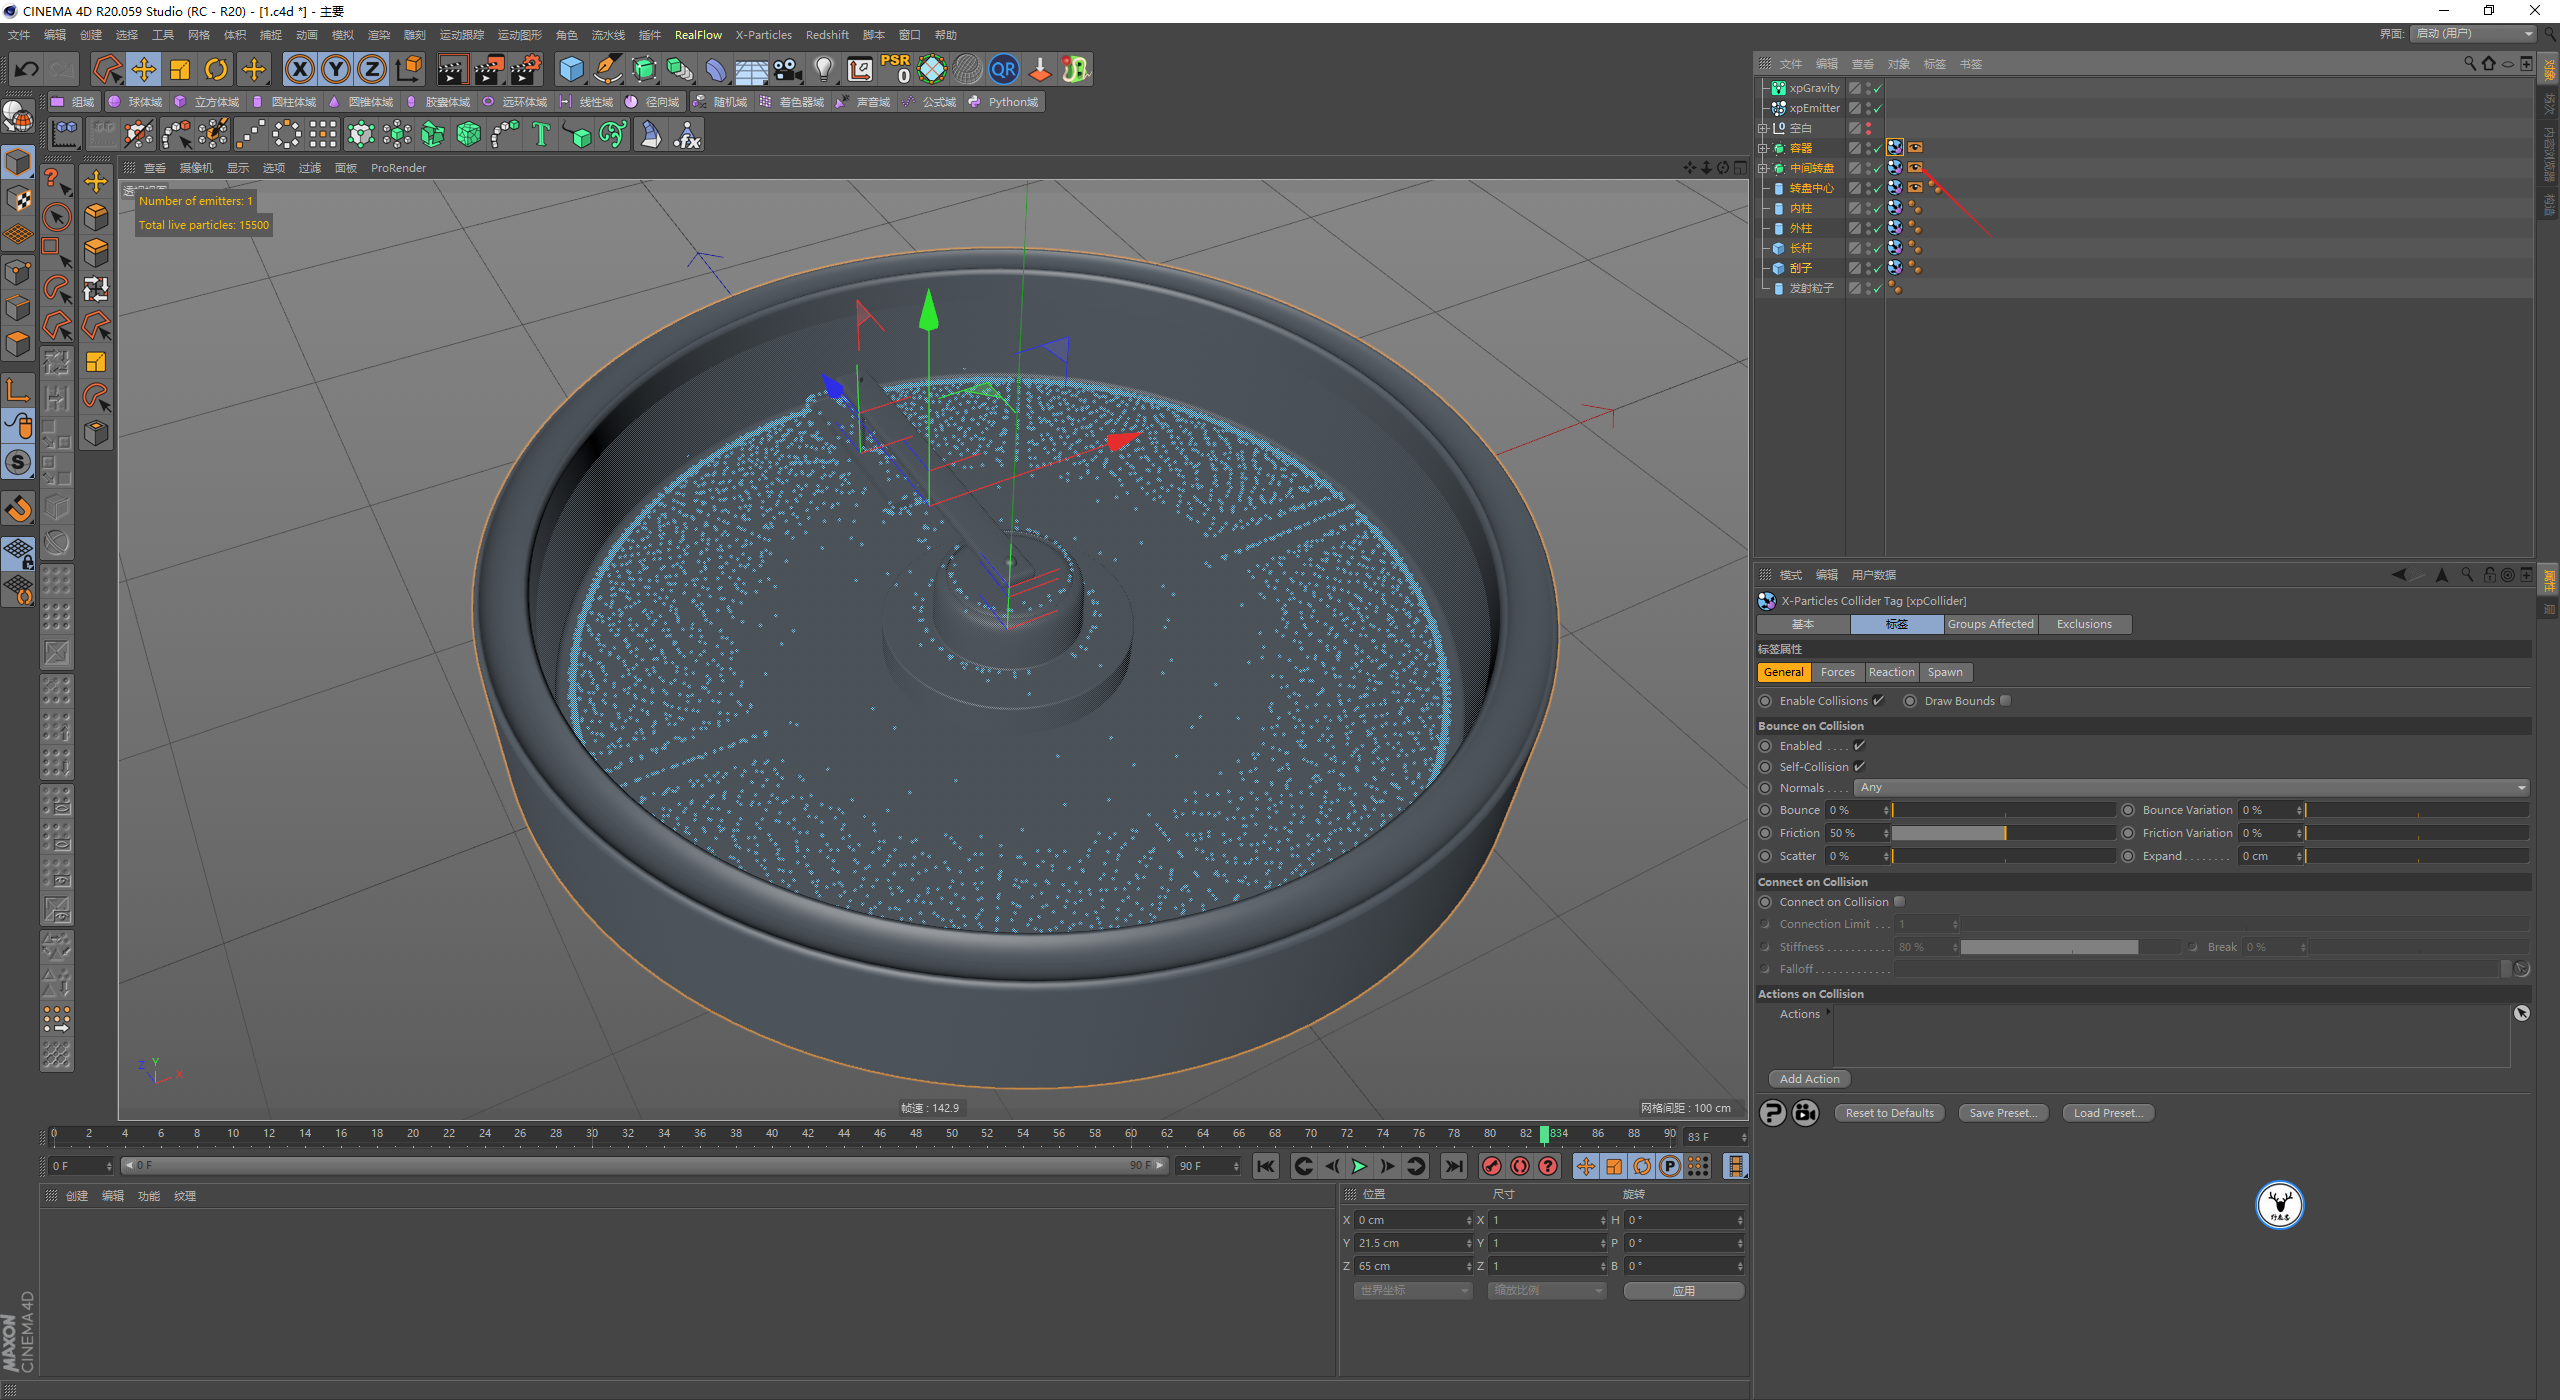Enable the Connect on Collision checkbox
Viewport: 2560px width, 1400px height.
[x=1899, y=902]
